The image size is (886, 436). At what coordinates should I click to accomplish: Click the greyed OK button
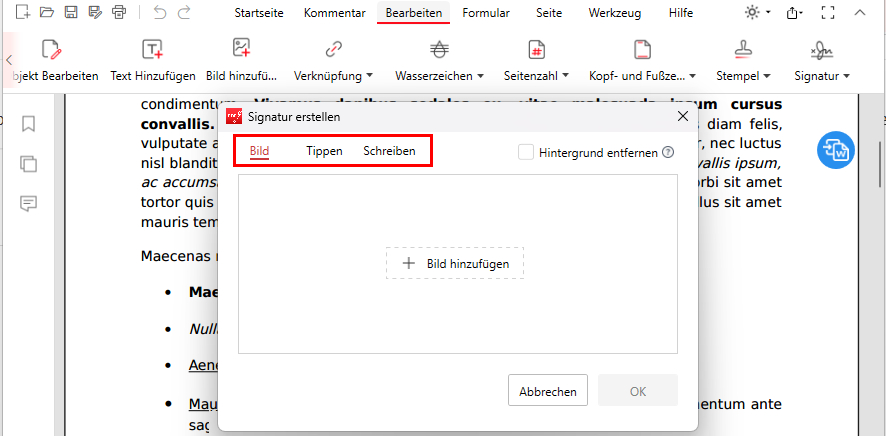pyautogui.click(x=638, y=391)
